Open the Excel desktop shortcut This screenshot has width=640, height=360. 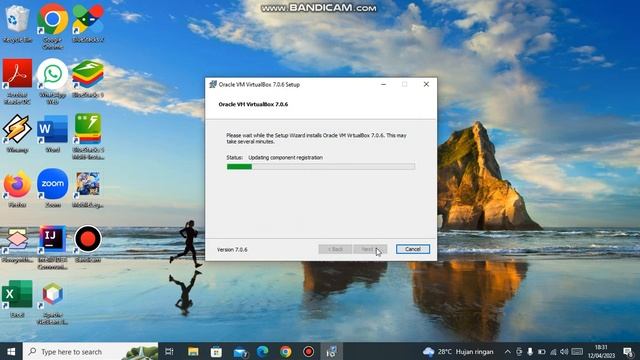17,299
